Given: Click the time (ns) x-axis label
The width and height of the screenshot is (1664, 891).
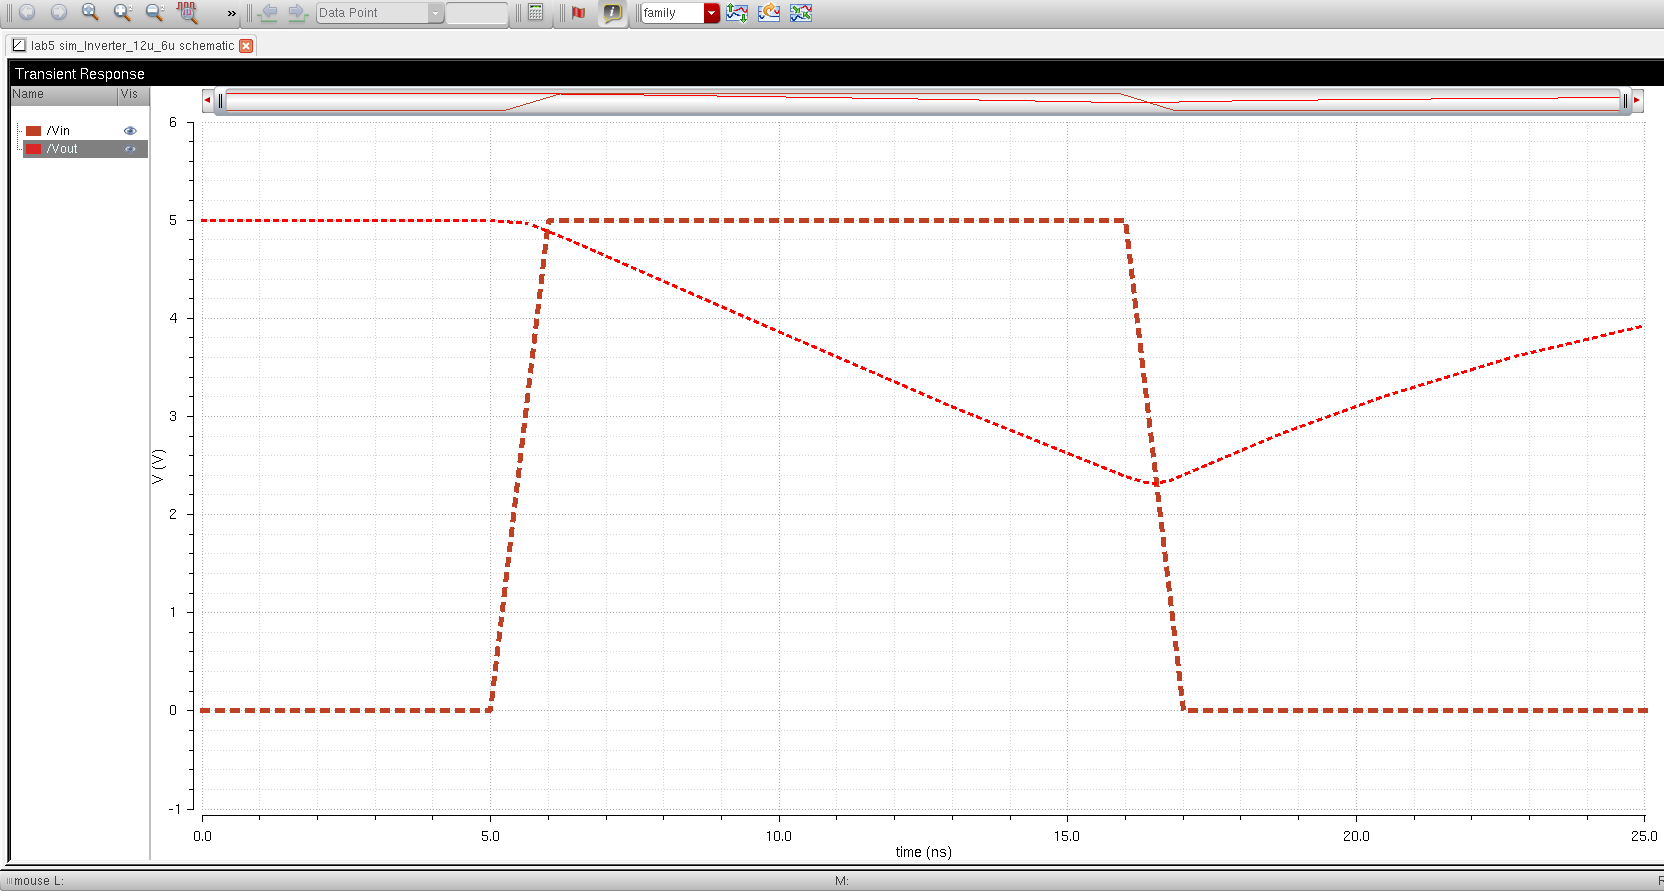Looking at the screenshot, I should [x=923, y=852].
